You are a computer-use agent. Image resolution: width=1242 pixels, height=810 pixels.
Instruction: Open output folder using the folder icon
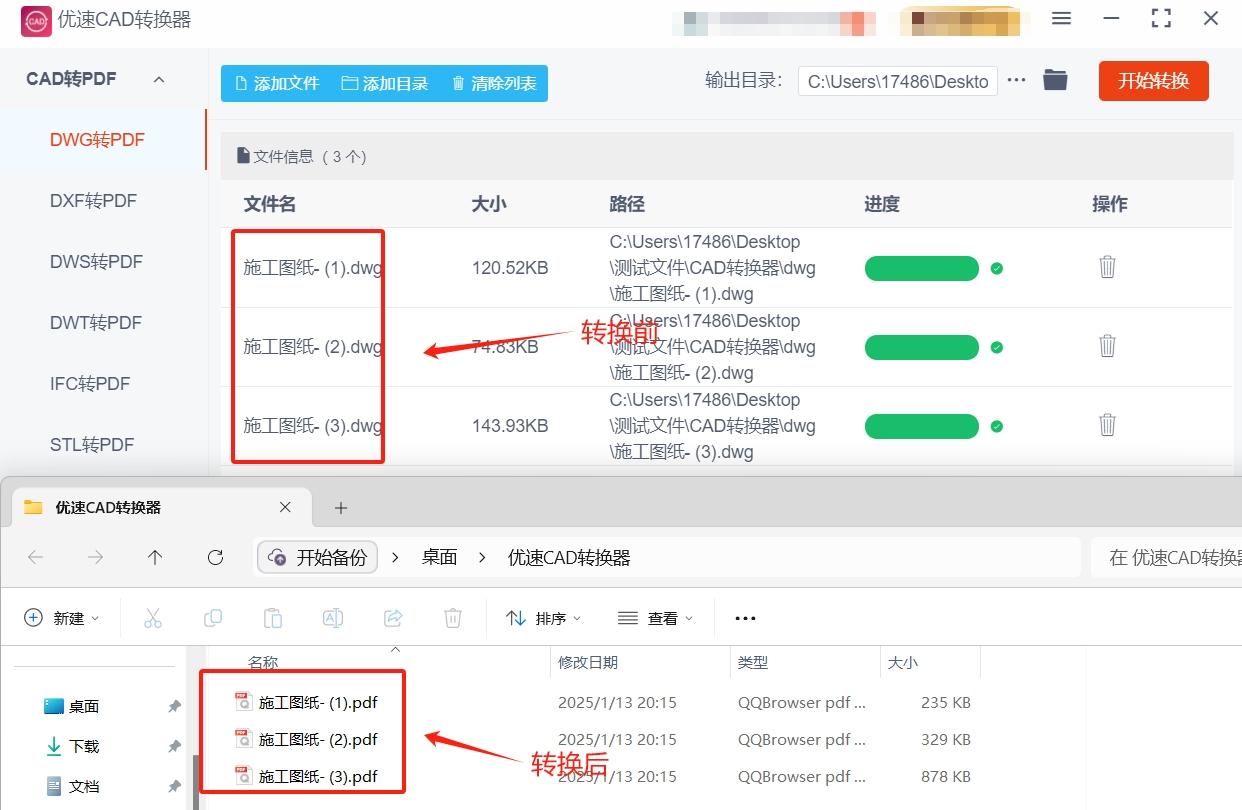tap(1055, 80)
